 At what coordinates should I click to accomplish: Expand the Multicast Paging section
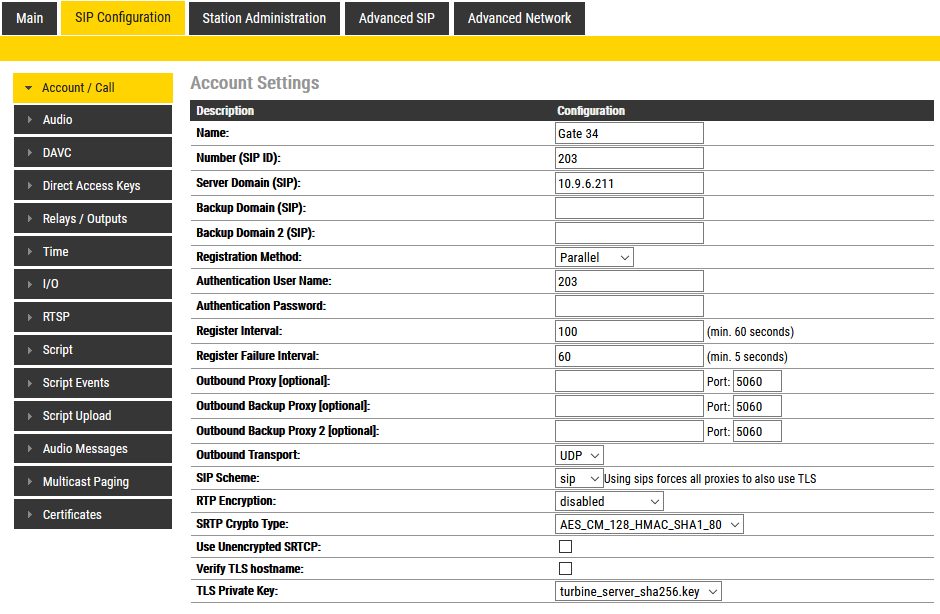(x=93, y=482)
